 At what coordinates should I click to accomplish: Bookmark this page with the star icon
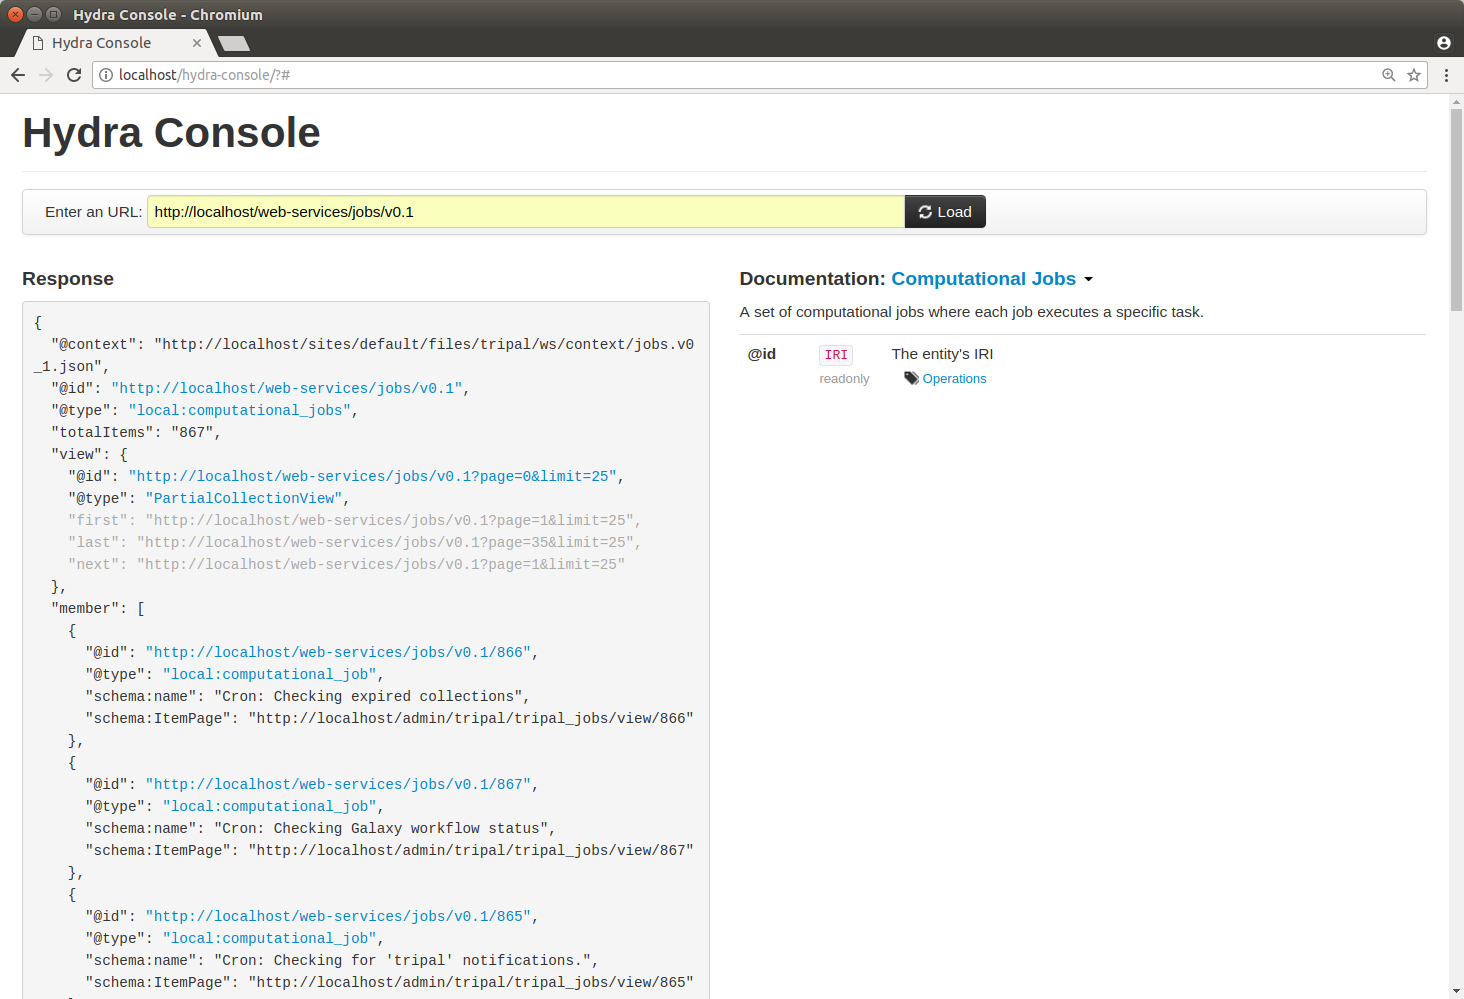coord(1414,75)
